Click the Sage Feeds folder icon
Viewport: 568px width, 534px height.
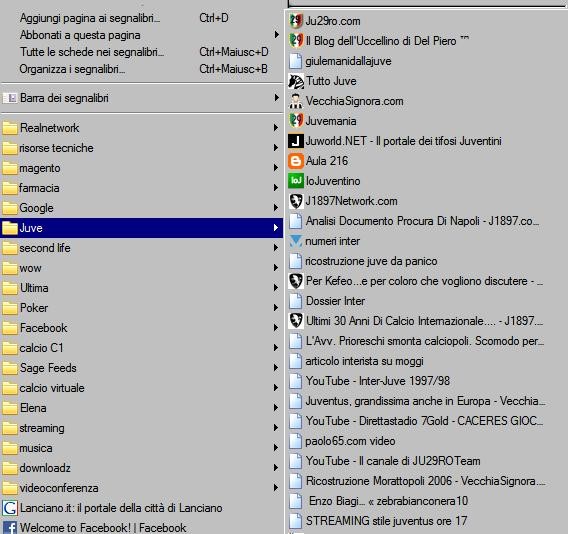point(9,368)
